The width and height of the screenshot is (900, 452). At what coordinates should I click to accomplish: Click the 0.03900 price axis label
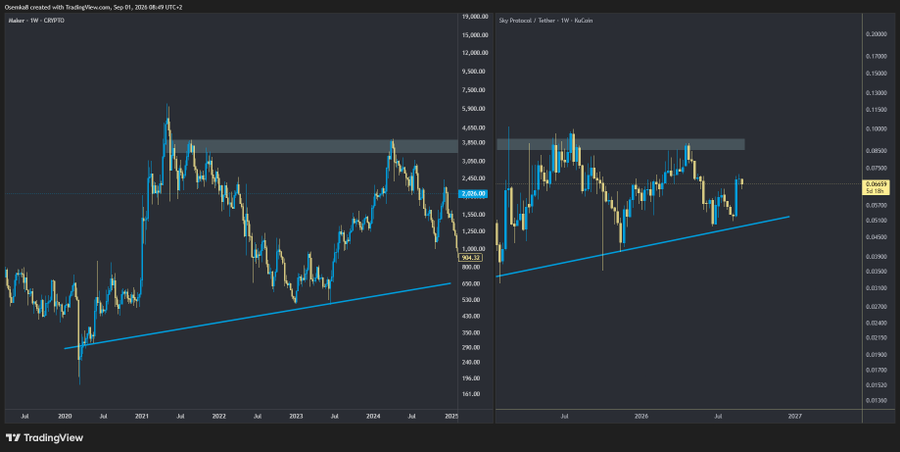click(x=876, y=256)
